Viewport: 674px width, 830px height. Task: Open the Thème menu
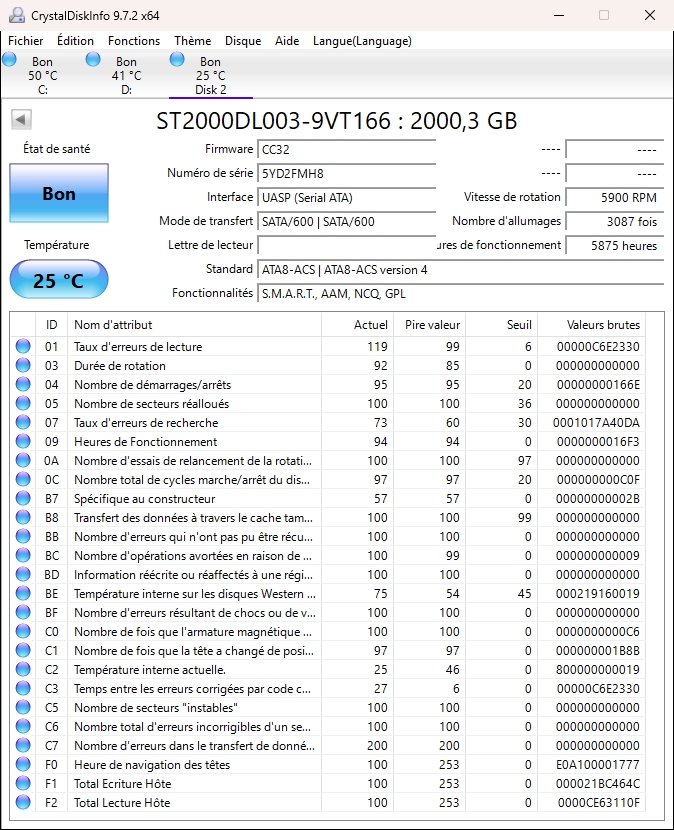tap(192, 41)
